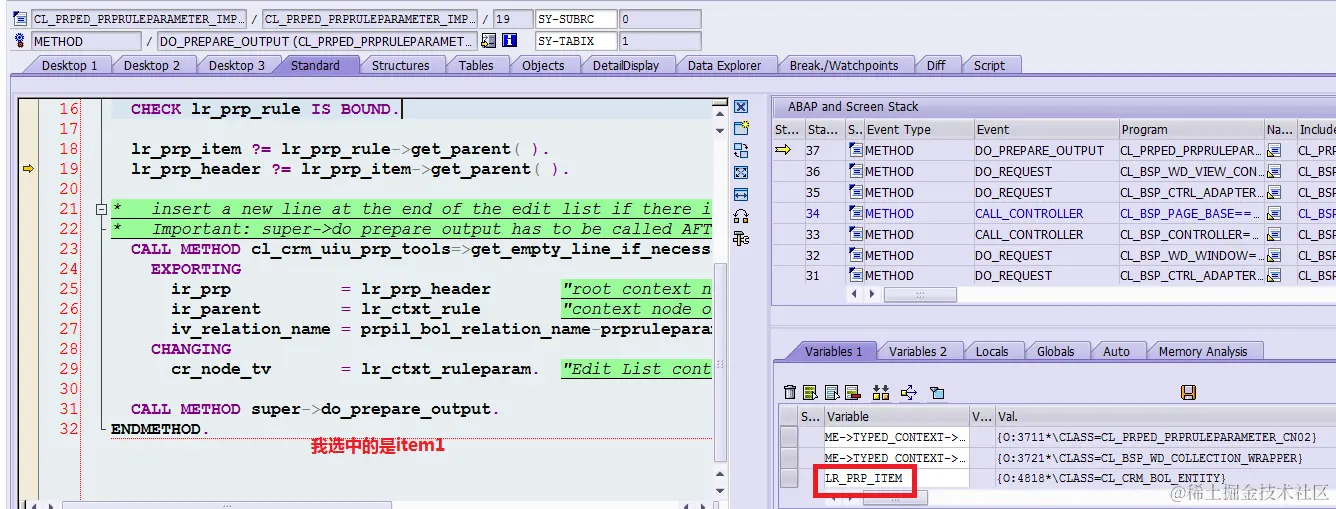
Task: Click delete trash icon in Variables toolbar
Action: pos(790,392)
